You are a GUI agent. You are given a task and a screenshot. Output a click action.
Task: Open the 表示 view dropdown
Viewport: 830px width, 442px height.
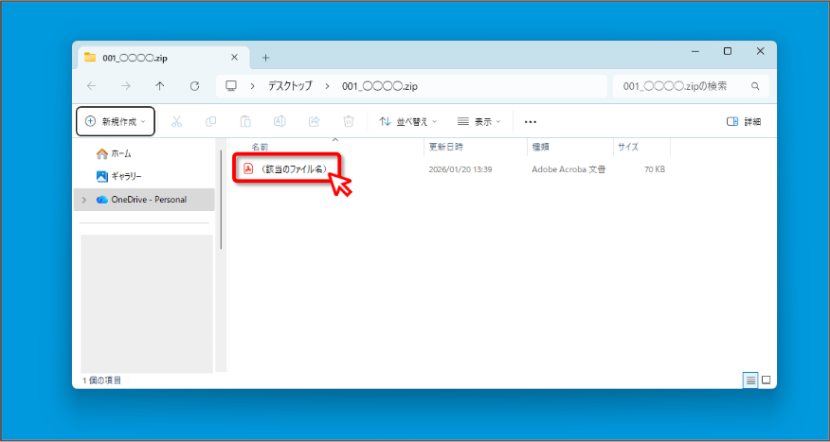point(479,121)
